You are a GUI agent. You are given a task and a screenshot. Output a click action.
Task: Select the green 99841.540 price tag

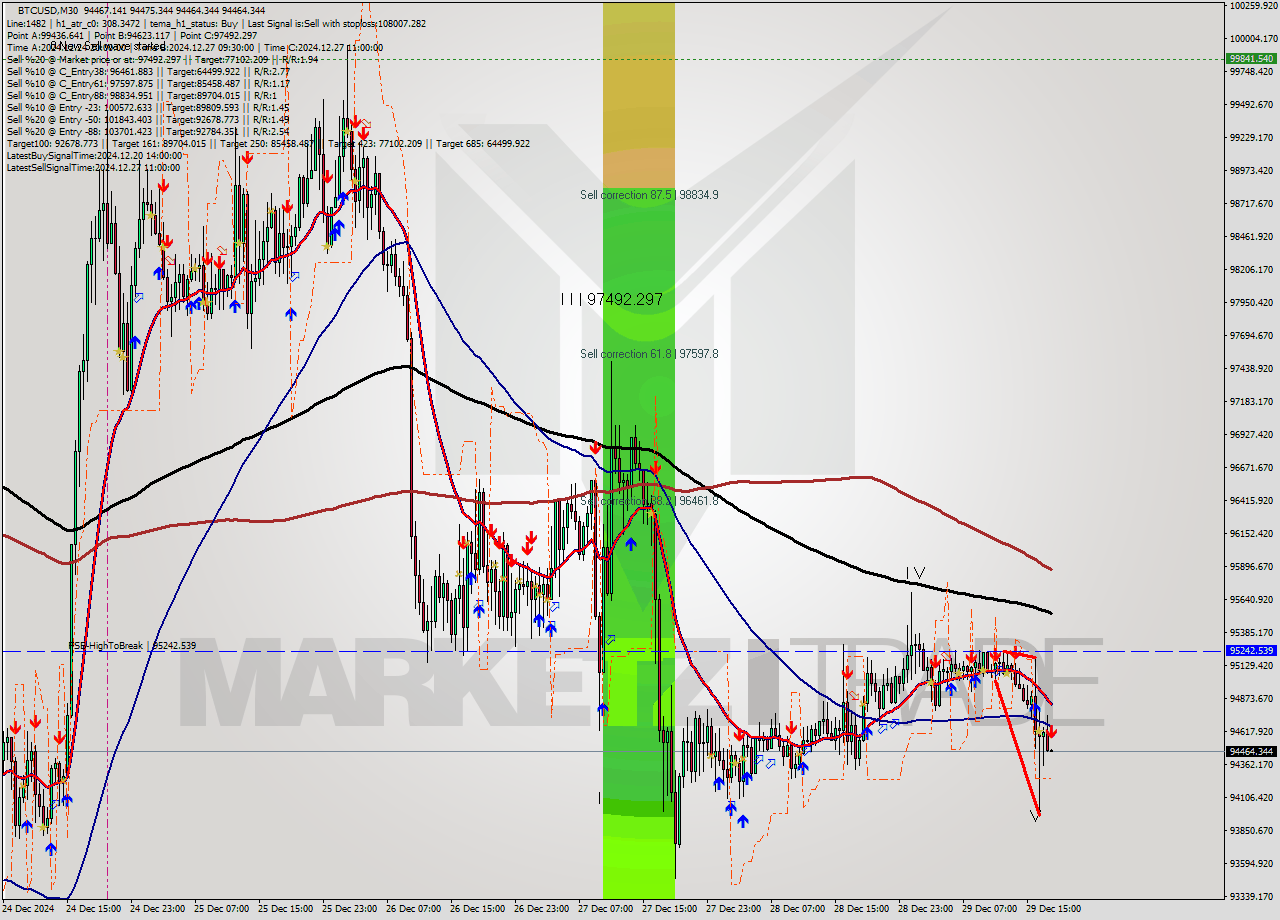point(1251,58)
